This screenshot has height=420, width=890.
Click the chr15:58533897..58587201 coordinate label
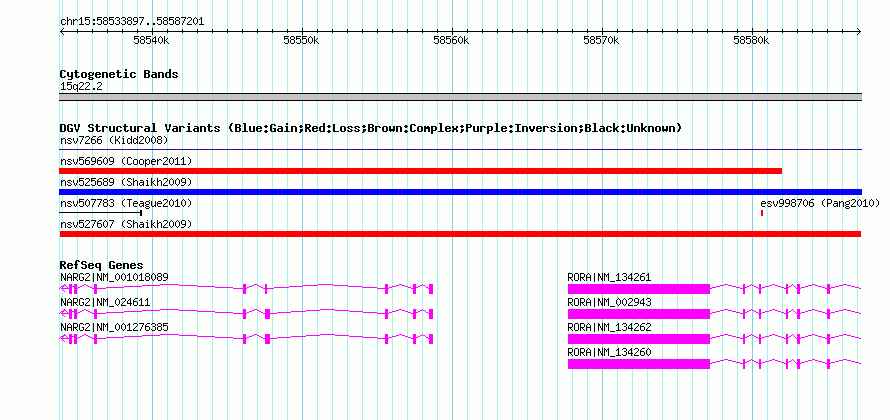tap(132, 22)
